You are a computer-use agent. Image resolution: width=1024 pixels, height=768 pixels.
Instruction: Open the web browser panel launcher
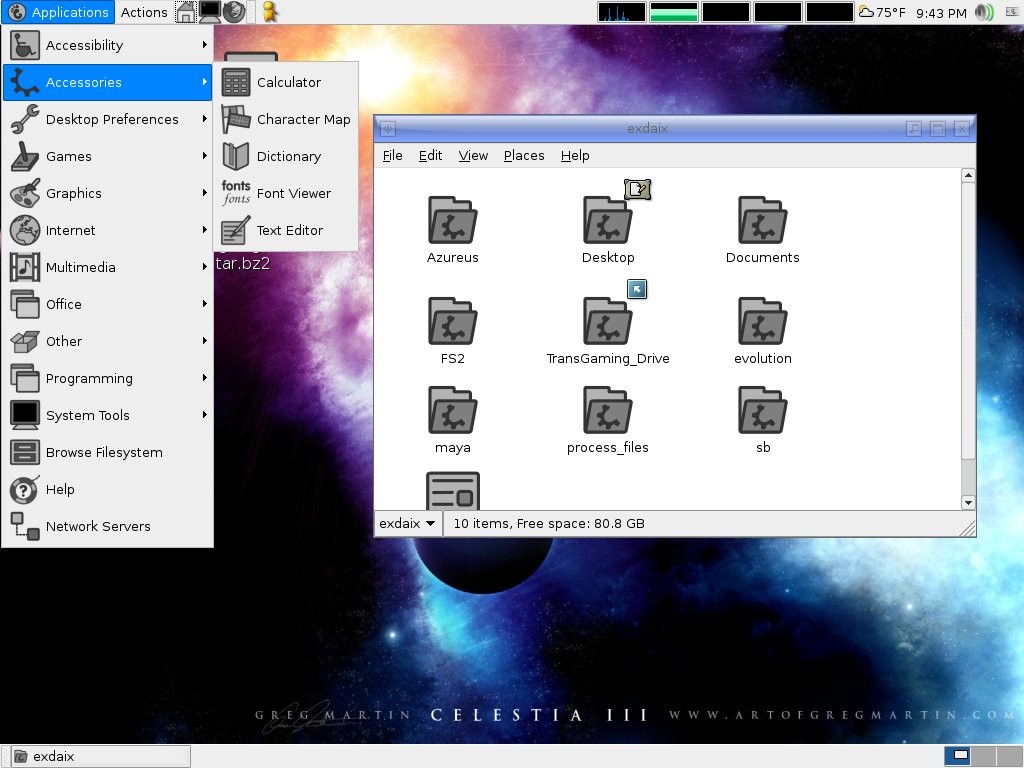coord(234,12)
